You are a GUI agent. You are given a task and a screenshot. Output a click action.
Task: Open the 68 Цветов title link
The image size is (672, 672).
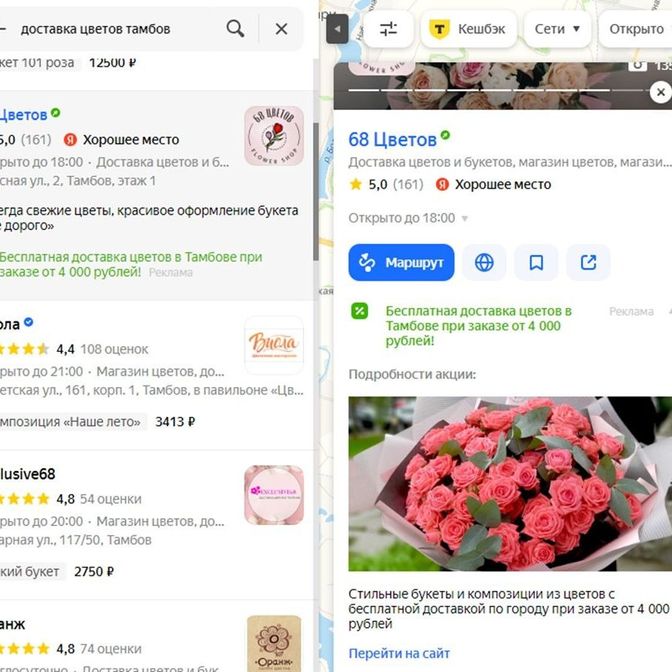click(392, 140)
